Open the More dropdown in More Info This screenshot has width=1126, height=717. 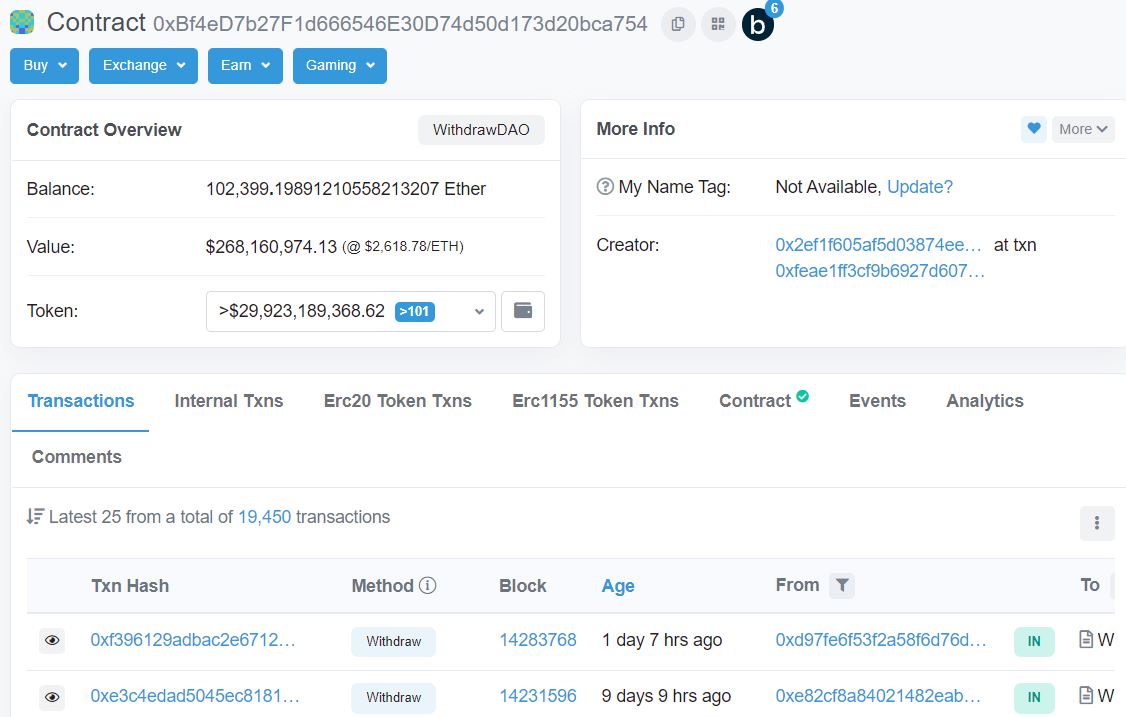click(1083, 129)
